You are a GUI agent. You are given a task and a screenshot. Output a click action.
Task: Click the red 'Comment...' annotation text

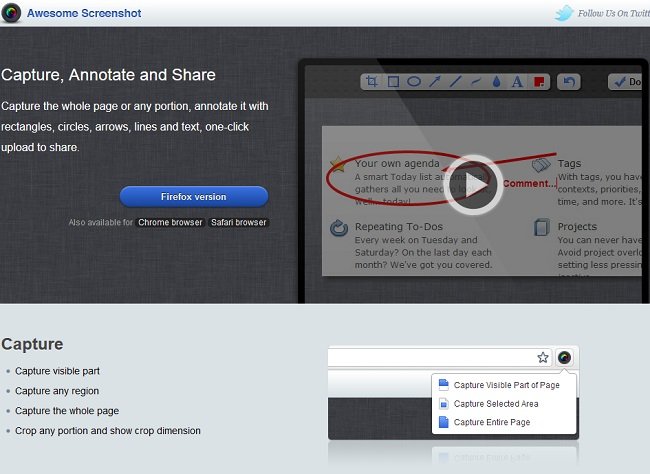tap(529, 183)
